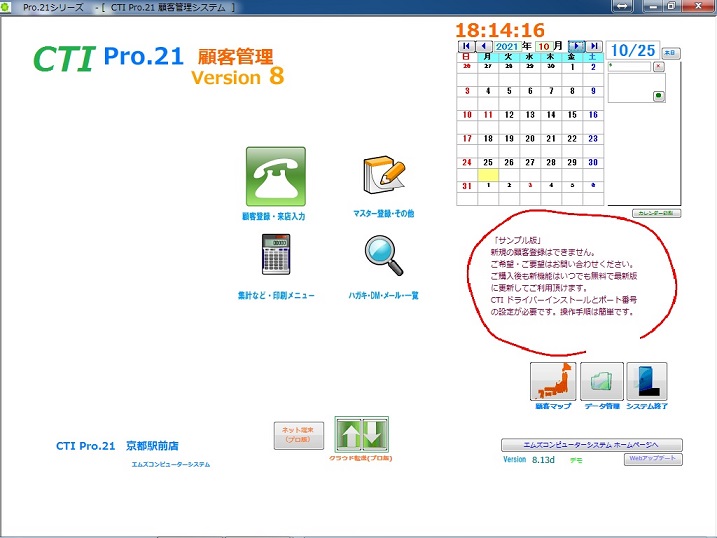Click the カレンダー印刷 button
Viewport: 717px width, 538px height.
pyautogui.click(x=656, y=213)
